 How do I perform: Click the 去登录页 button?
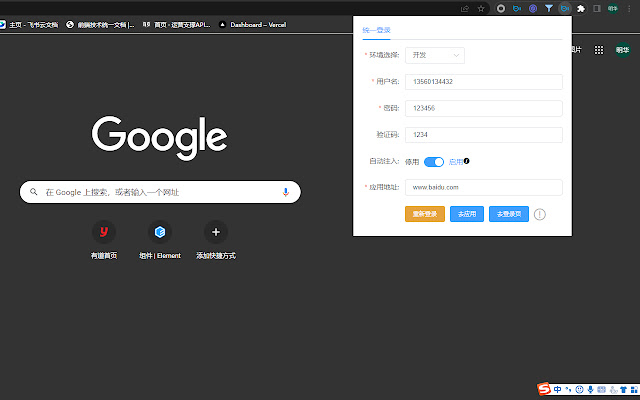[509, 214]
